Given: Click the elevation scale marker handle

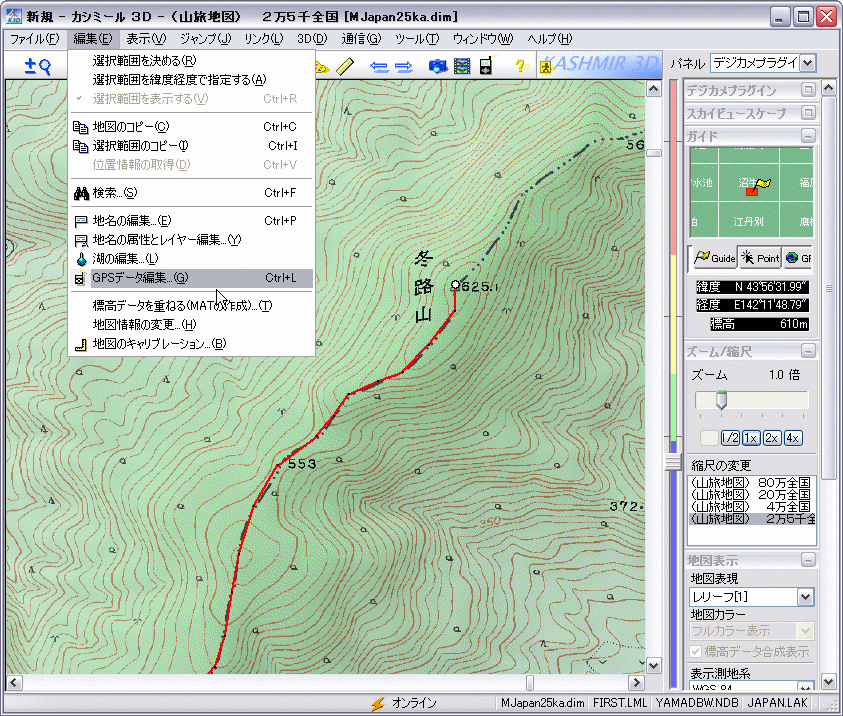Looking at the screenshot, I should tap(673, 463).
